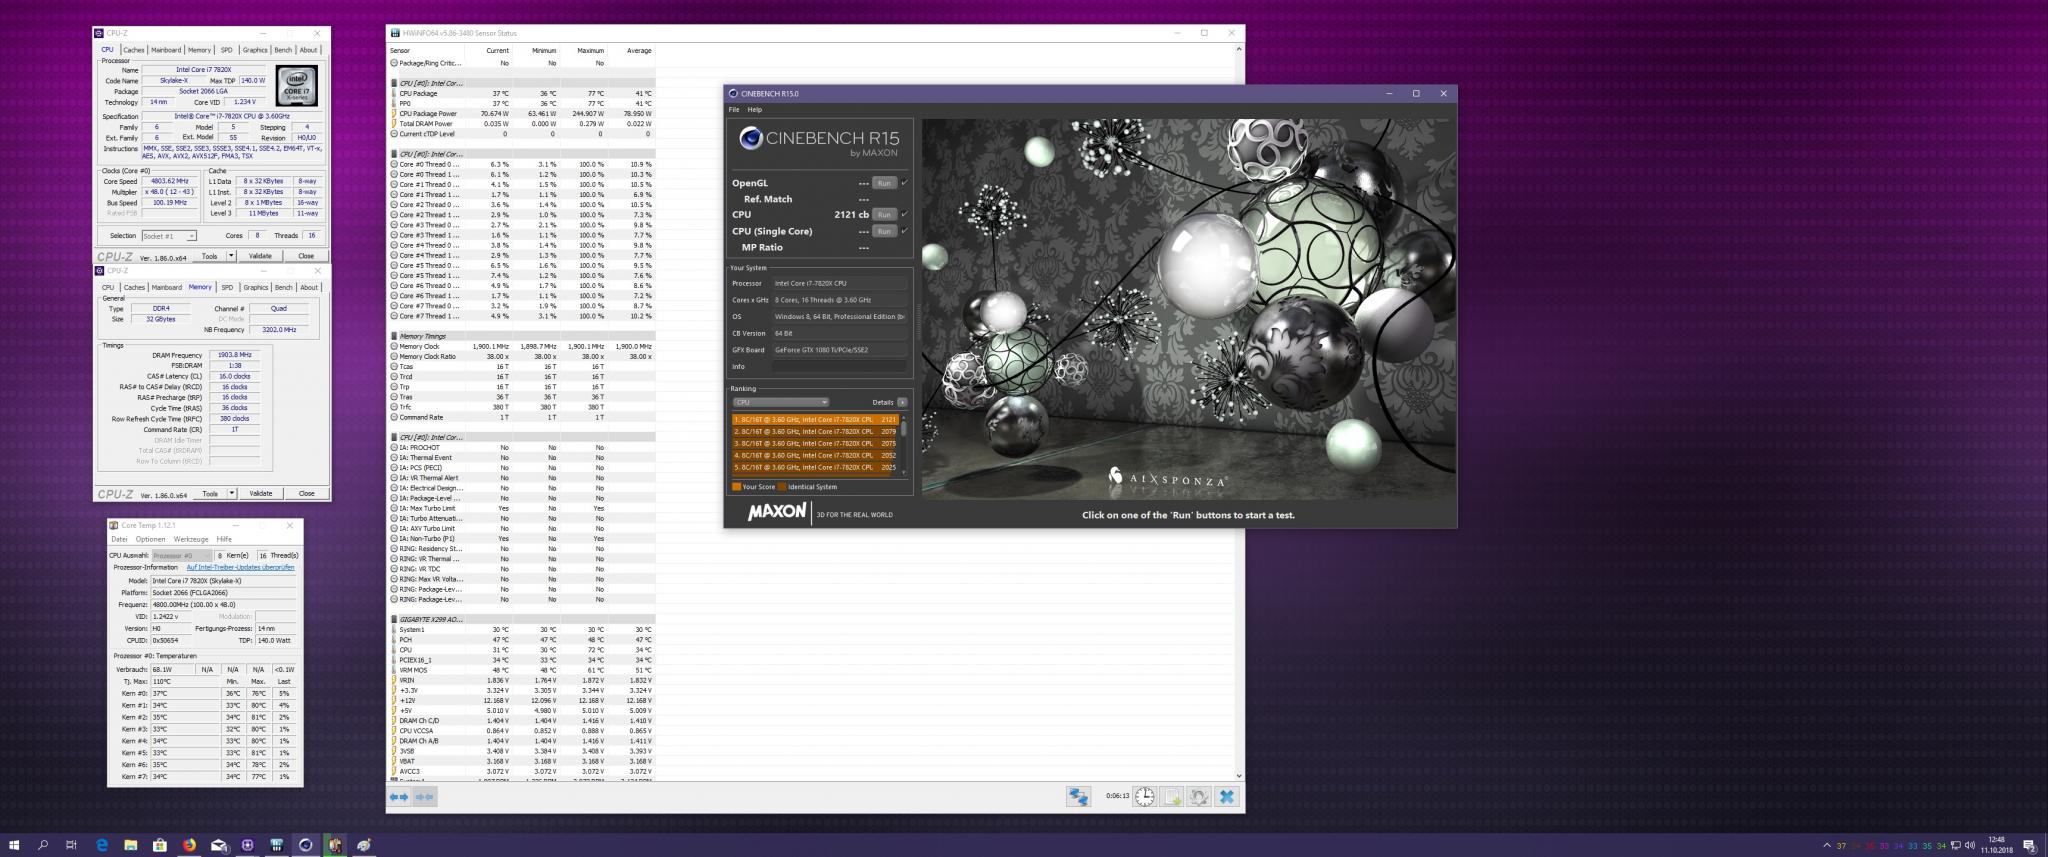This screenshot has width=2048, height=857.
Task: Run the Cinebench CPU test
Action: [884, 214]
